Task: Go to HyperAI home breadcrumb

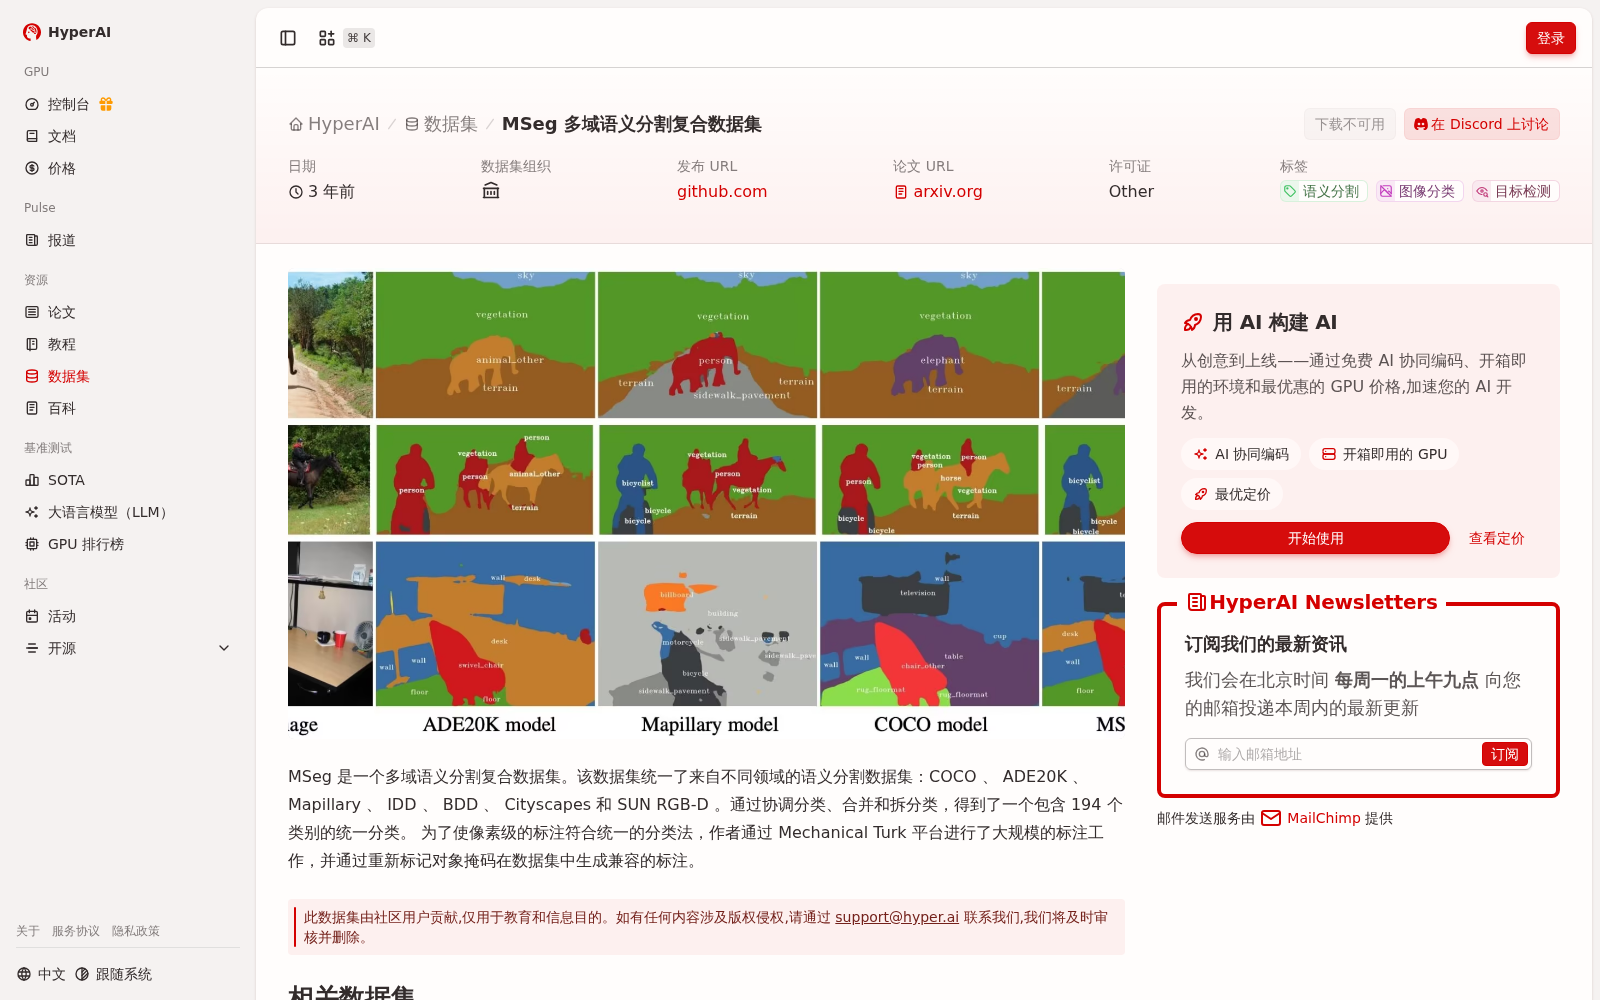Action: 334,124
